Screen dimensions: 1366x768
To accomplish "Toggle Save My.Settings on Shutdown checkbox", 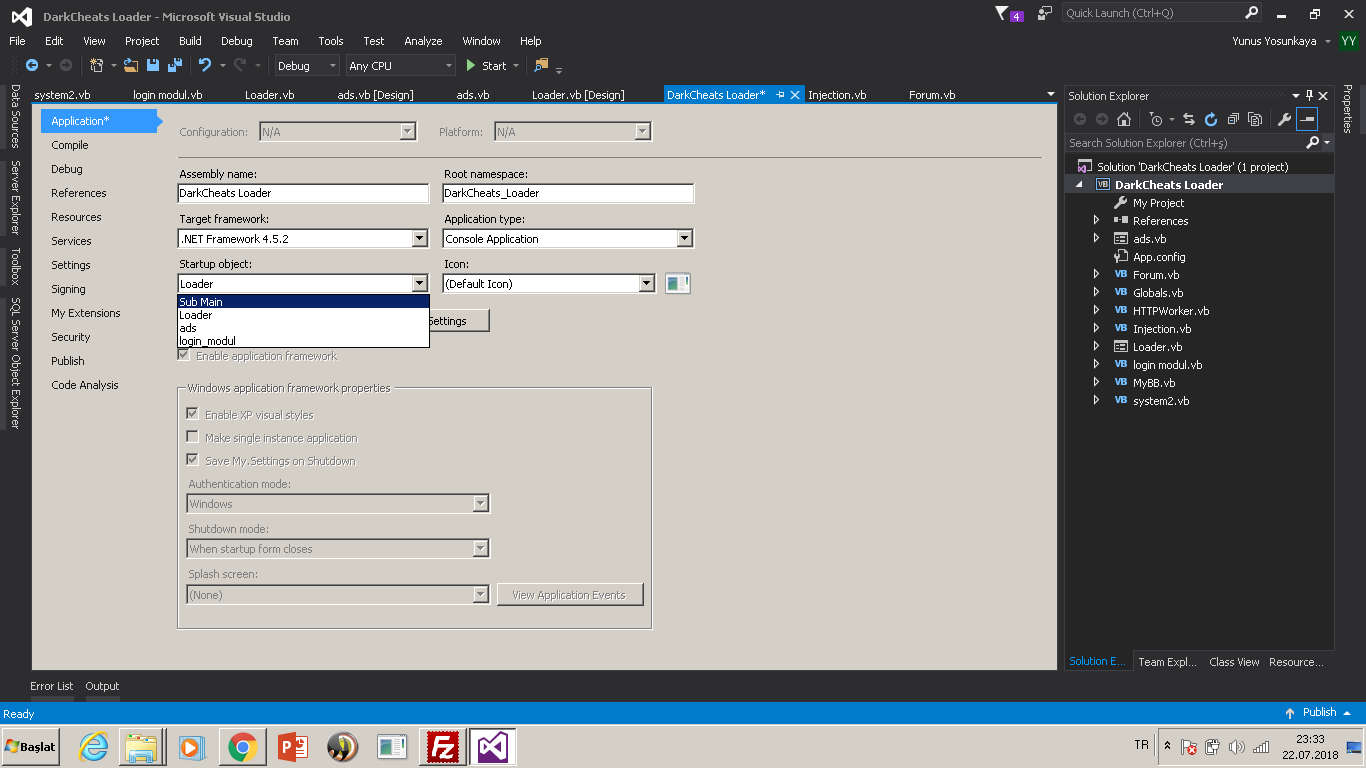I will point(192,460).
